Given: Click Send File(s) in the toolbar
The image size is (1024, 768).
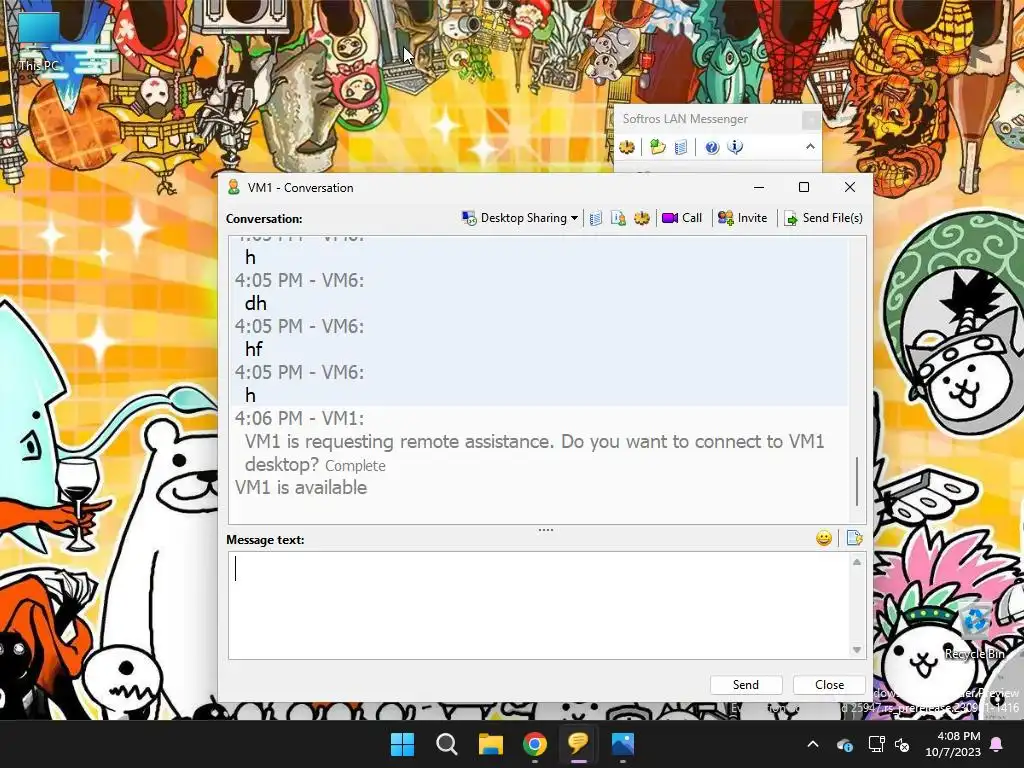Looking at the screenshot, I should (x=824, y=218).
